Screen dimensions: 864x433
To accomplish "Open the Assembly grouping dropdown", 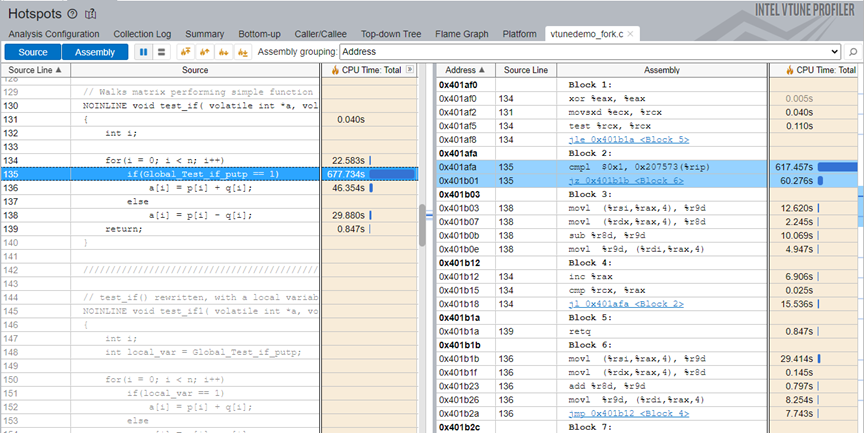I will (x=835, y=51).
